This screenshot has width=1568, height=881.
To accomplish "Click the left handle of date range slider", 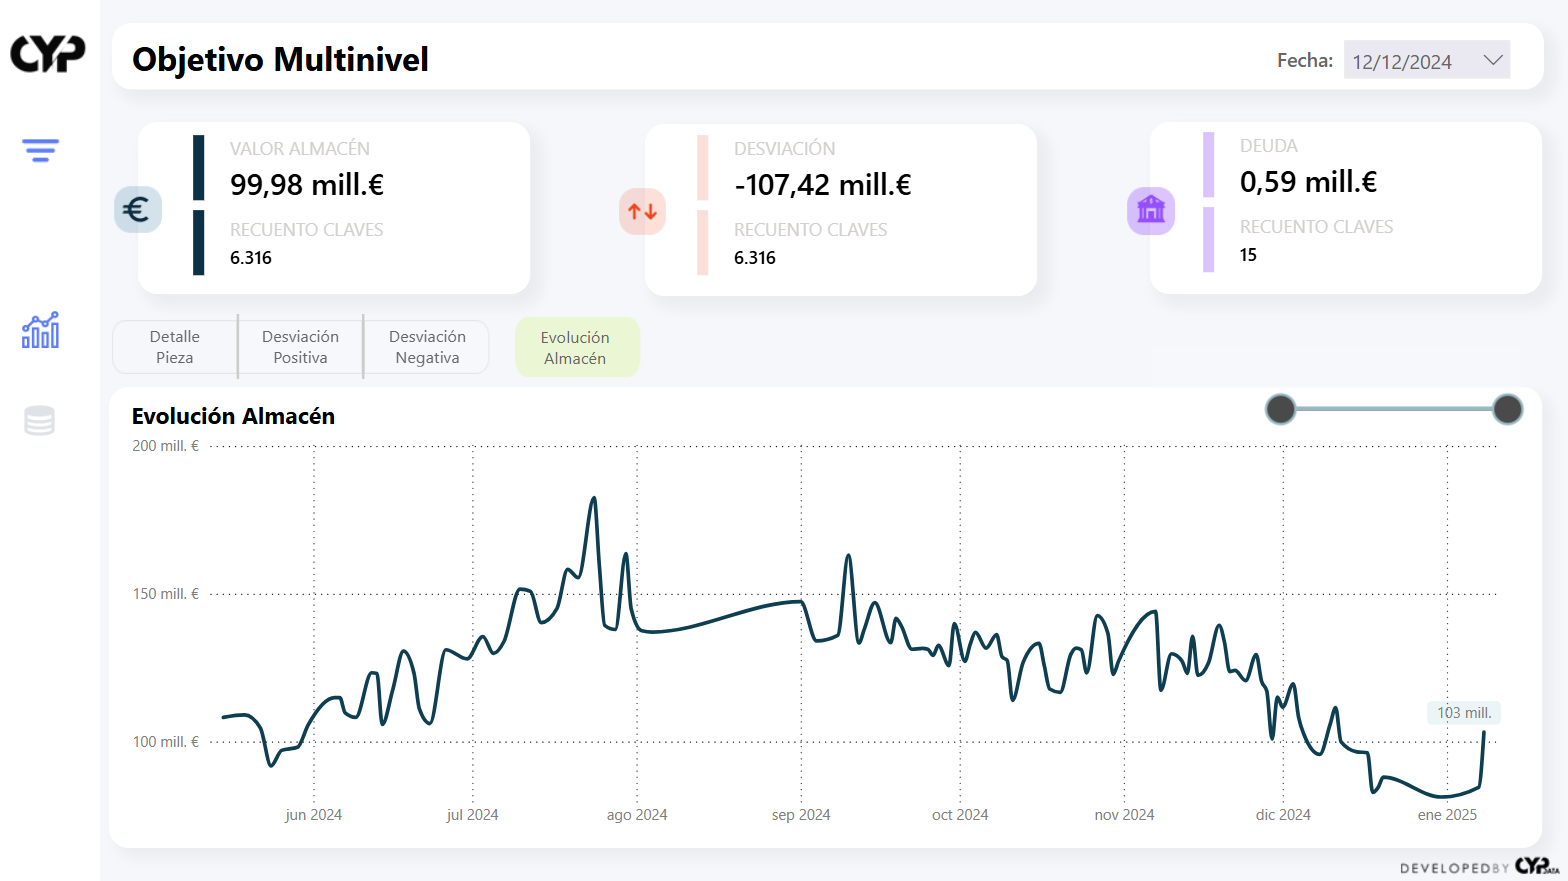I will point(1280,409).
